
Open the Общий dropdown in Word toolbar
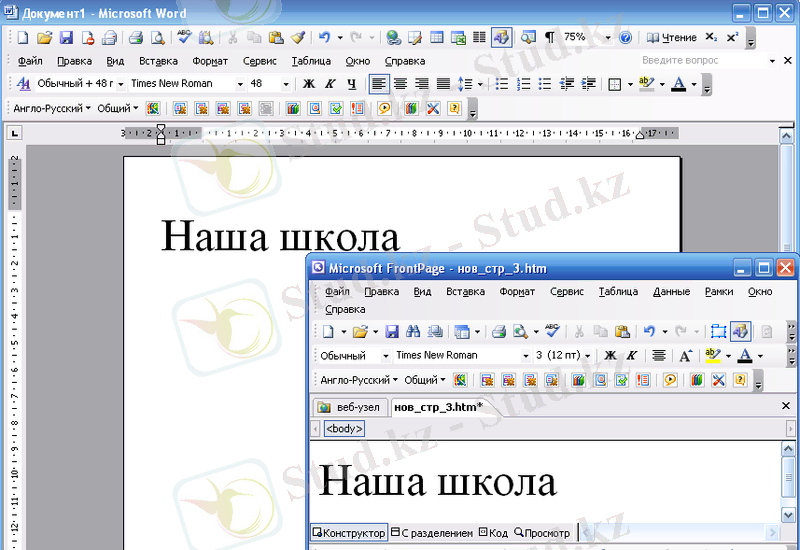117,108
